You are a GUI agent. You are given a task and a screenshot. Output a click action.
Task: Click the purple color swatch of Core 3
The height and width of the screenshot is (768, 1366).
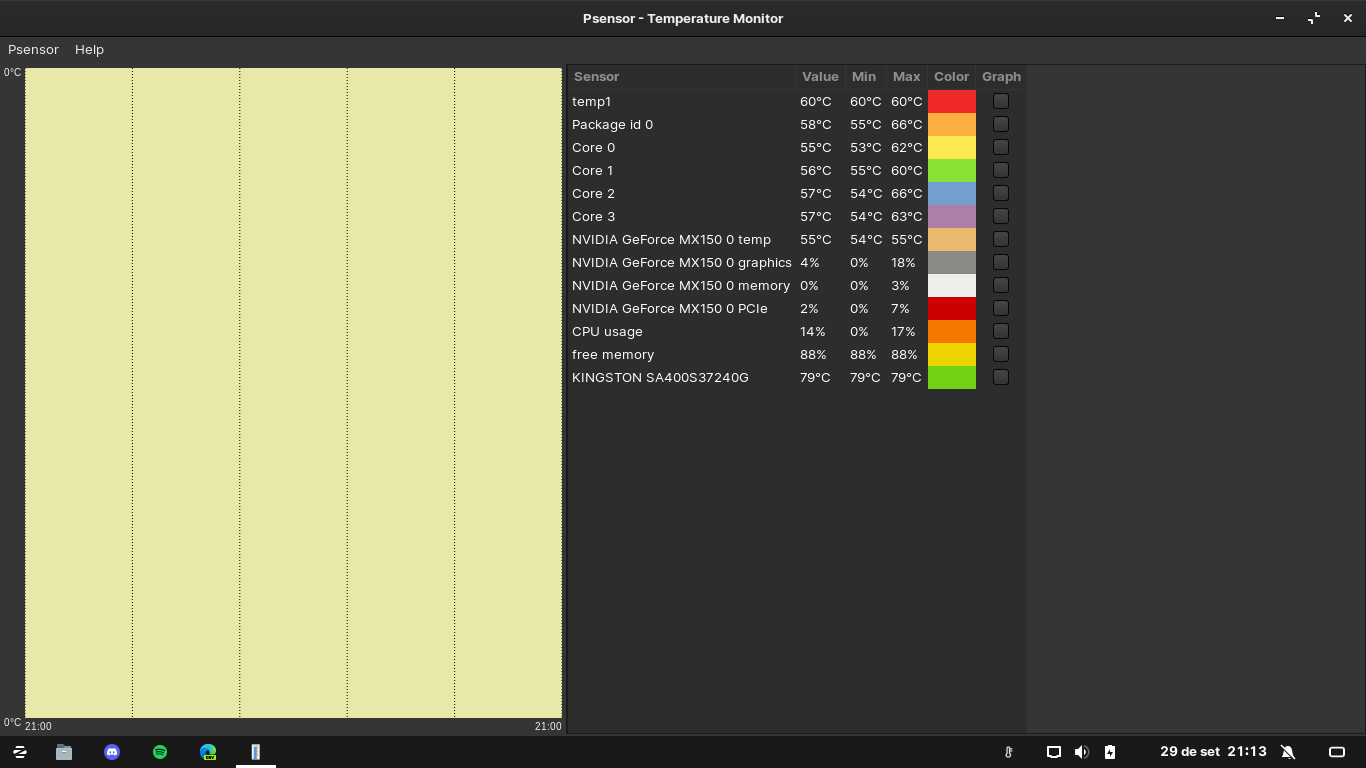click(x=952, y=216)
